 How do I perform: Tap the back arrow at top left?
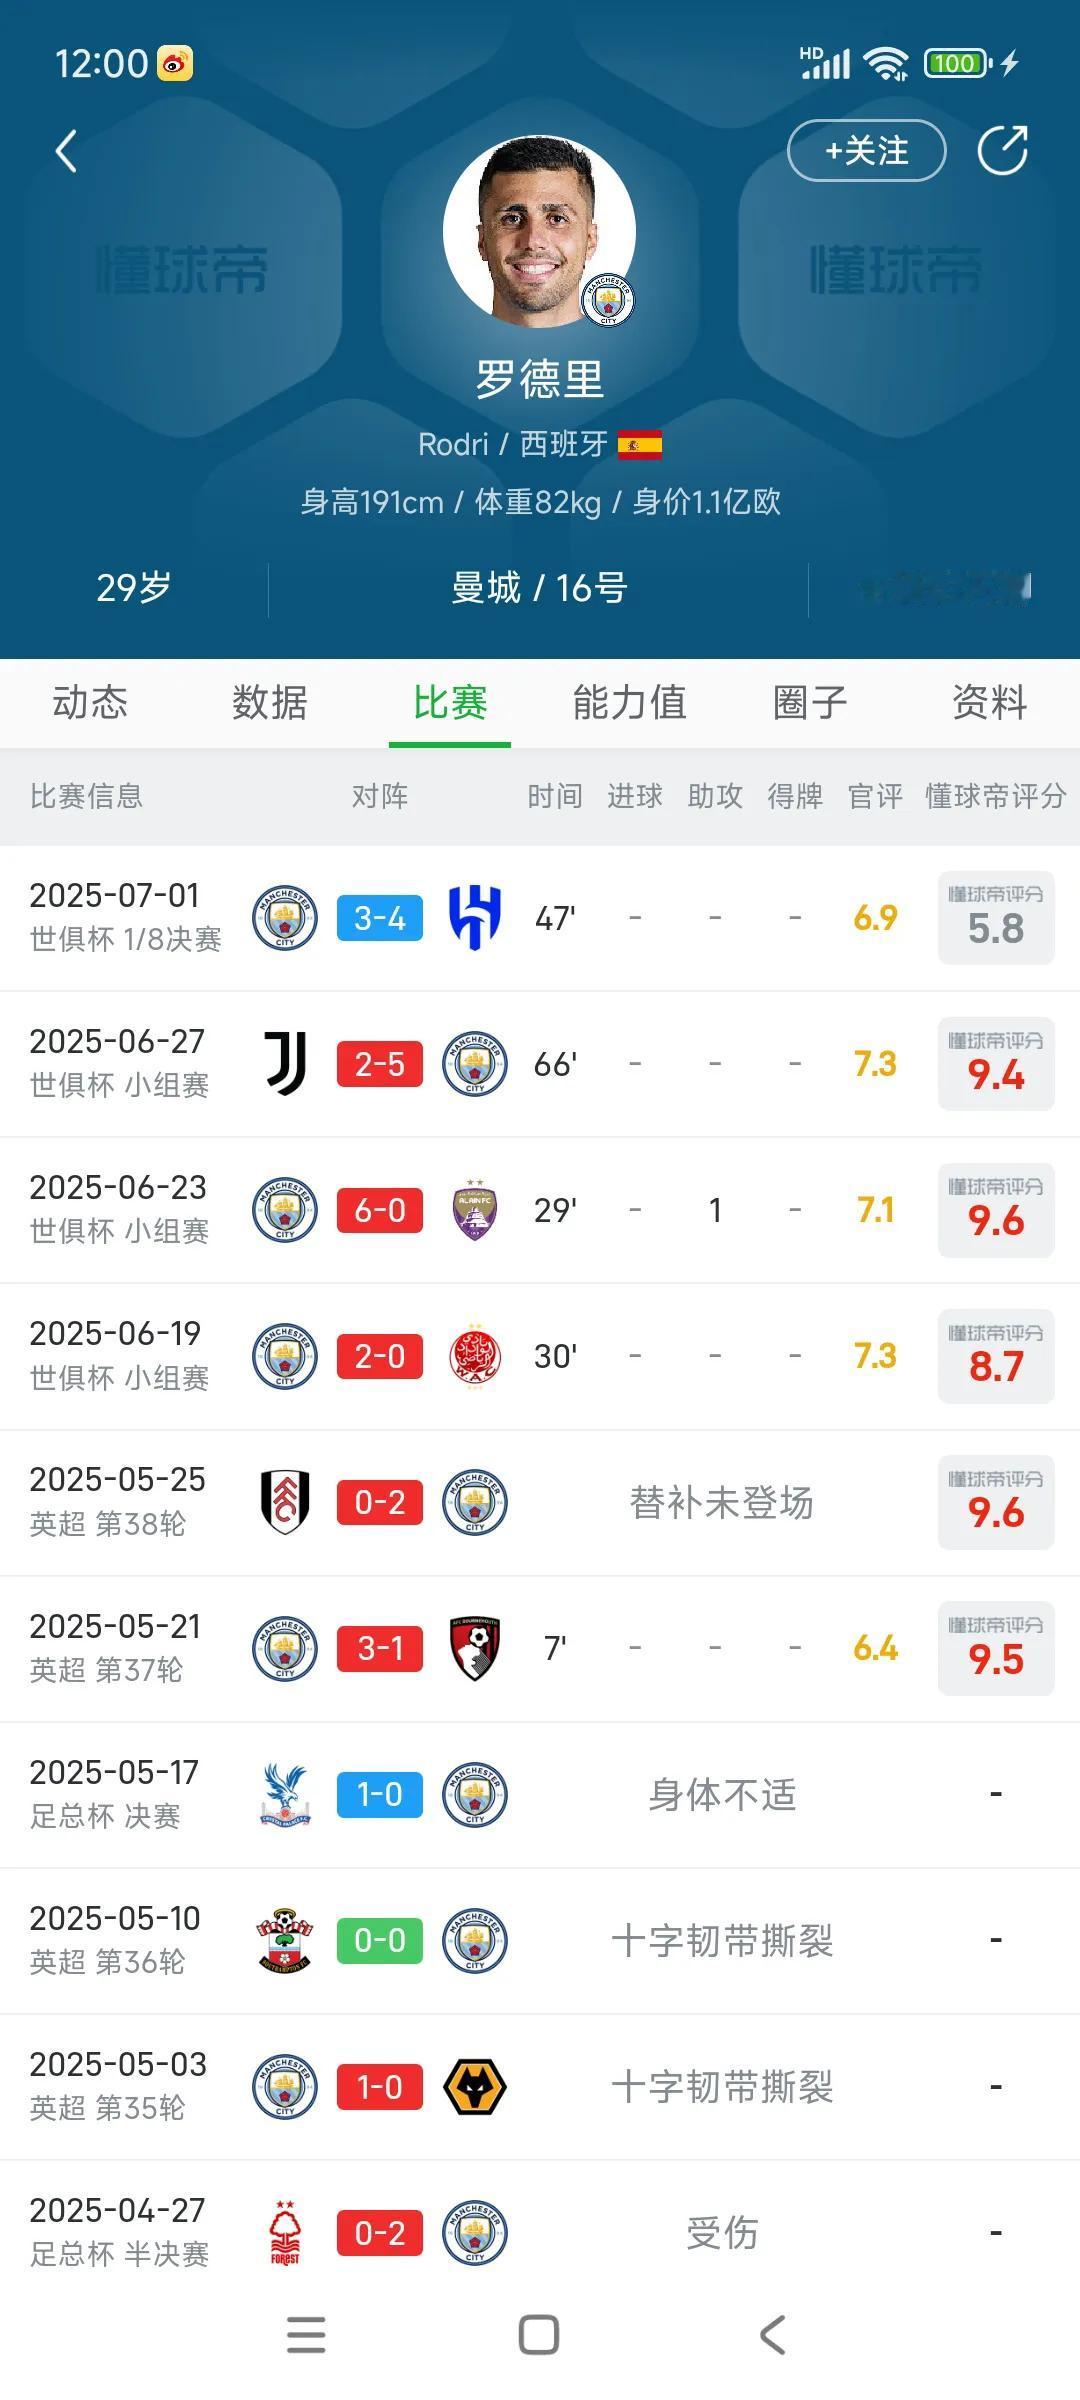point(66,152)
